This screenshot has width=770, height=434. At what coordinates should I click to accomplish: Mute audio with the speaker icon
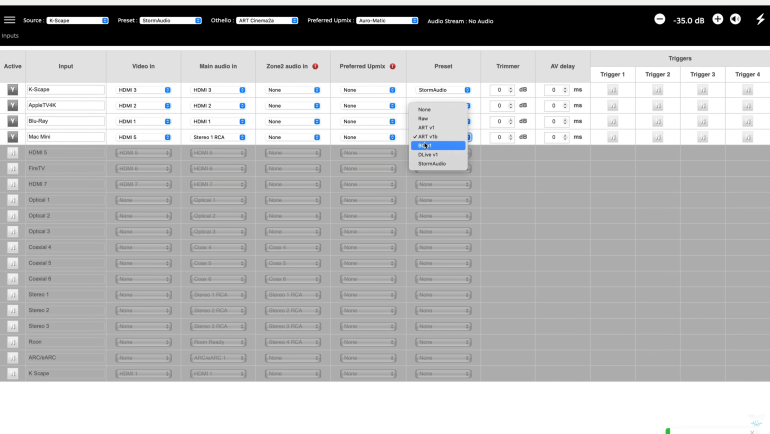coord(735,19)
